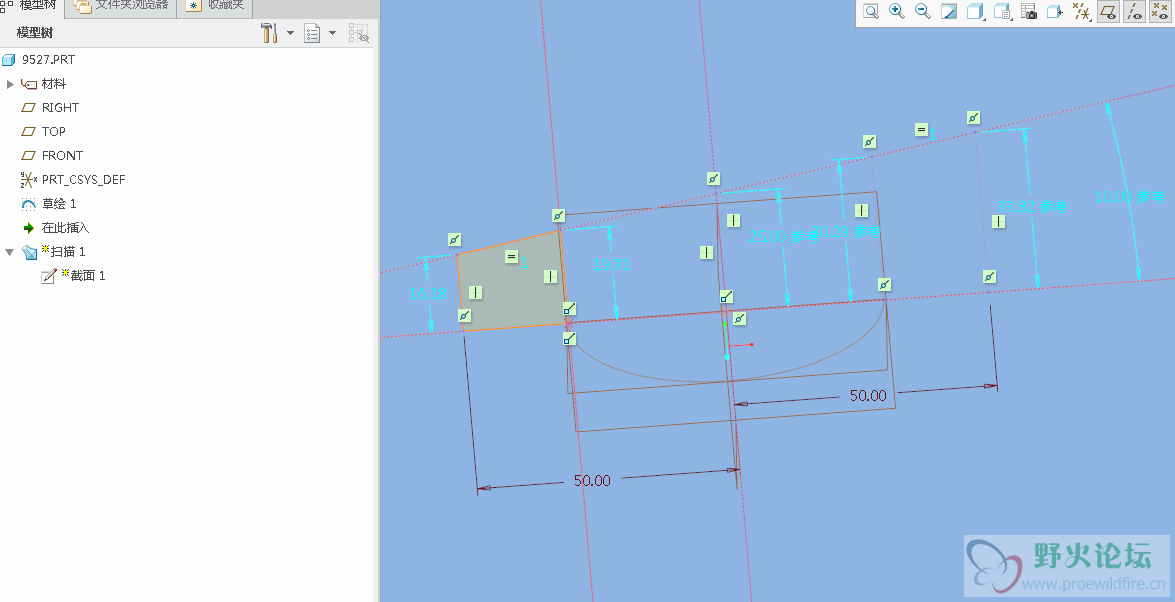Switch to the 收藏夹 tab

[x=216, y=6]
